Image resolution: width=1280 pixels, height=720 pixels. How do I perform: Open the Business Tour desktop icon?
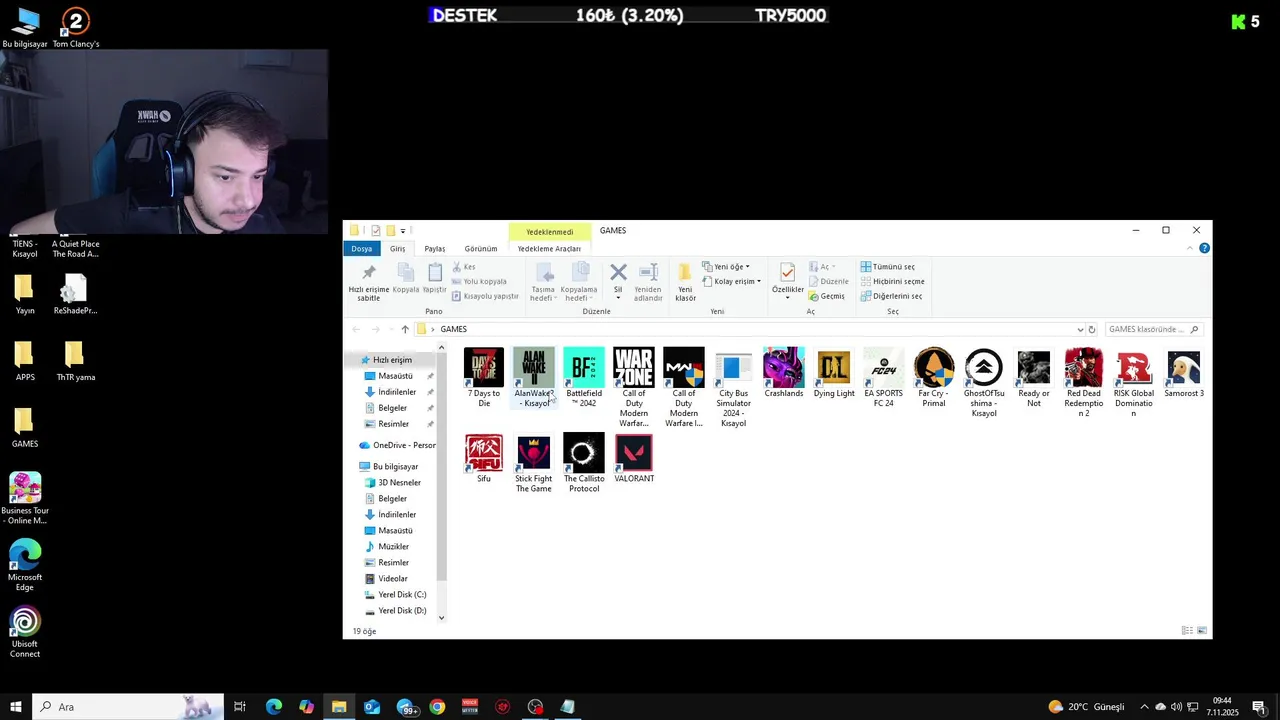click(25, 498)
